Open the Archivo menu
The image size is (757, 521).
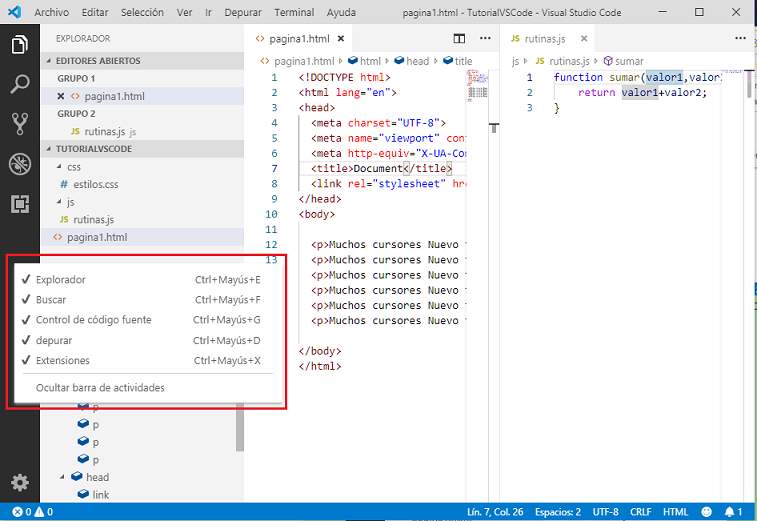coord(52,12)
